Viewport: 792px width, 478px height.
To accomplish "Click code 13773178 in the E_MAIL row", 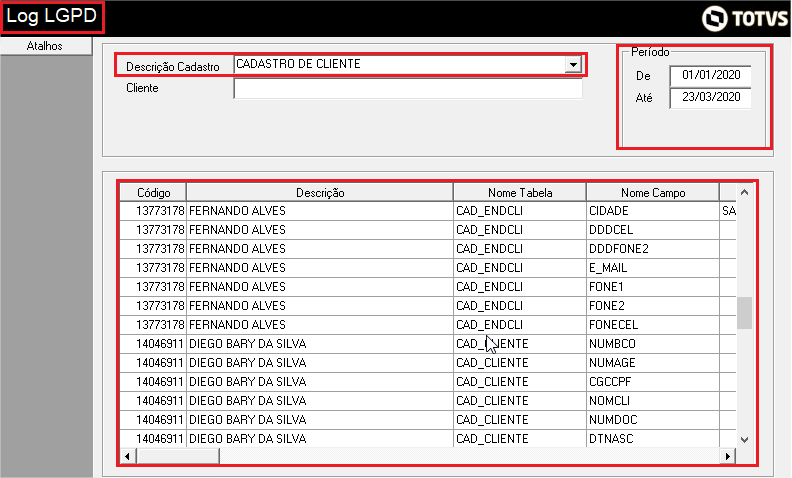I will pos(160,268).
